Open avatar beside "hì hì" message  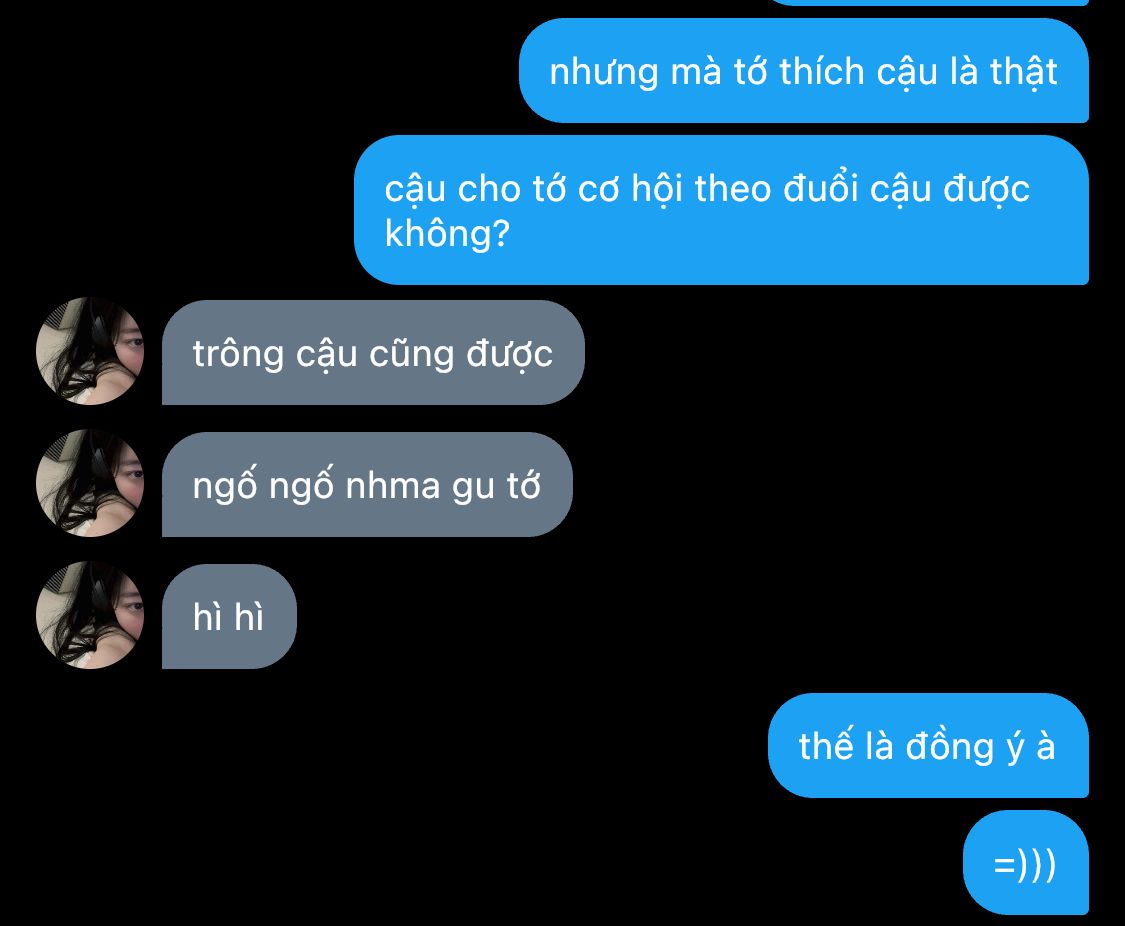click(x=90, y=615)
